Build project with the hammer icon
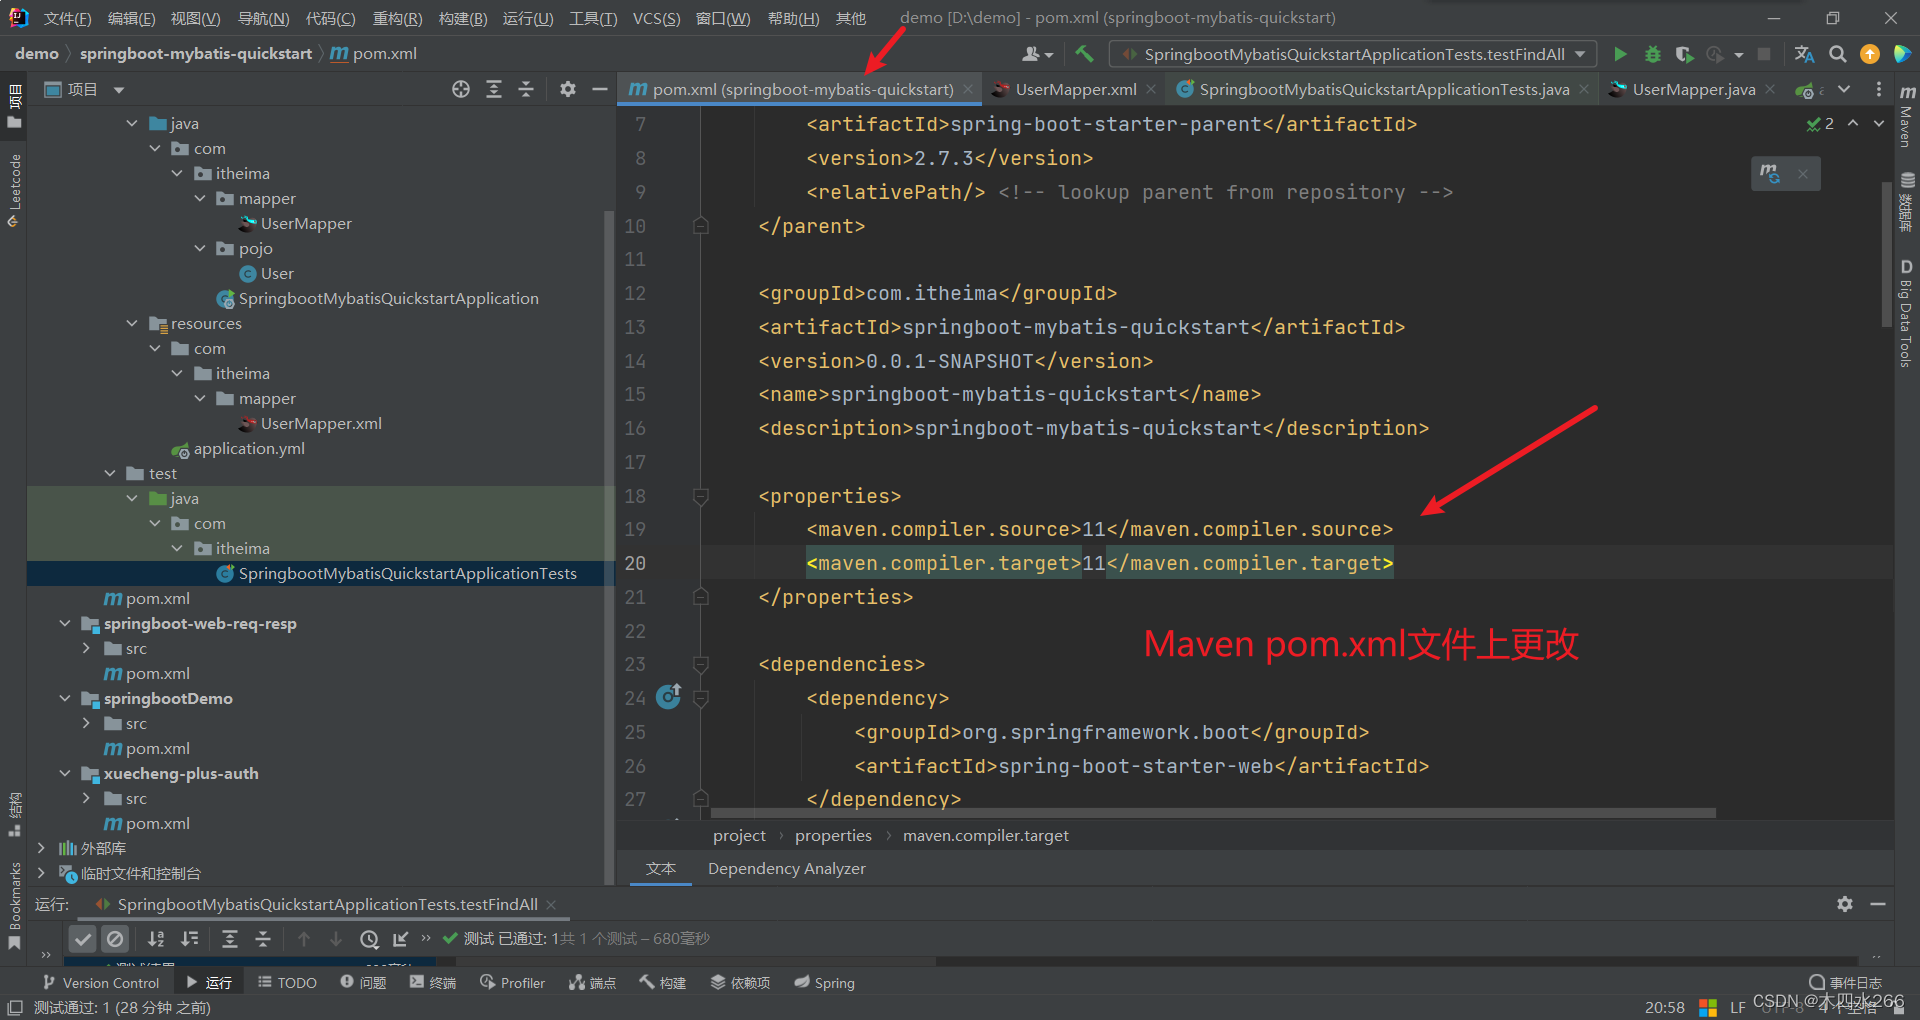This screenshot has width=1920, height=1020. (x=1084, y=54)
